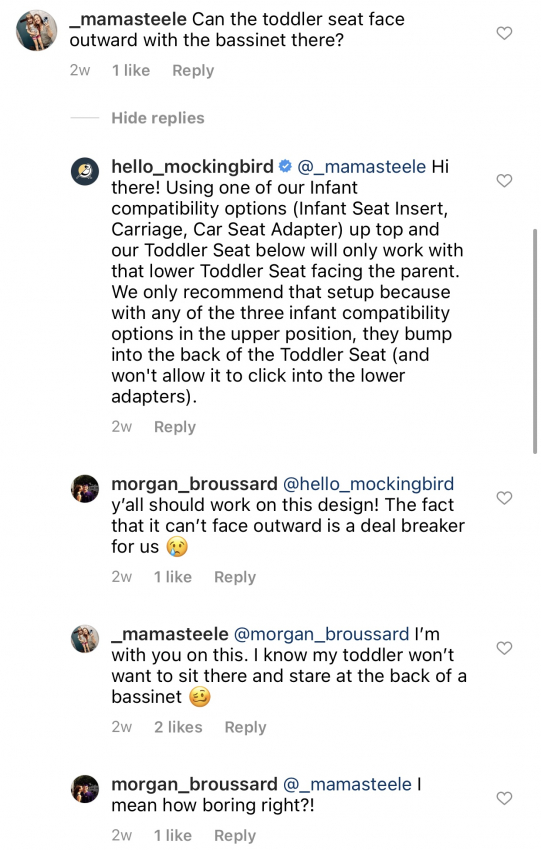Like _mamasteele's reply about staring at bassinet
Screen dimensions: 541x850
(504, 648)
